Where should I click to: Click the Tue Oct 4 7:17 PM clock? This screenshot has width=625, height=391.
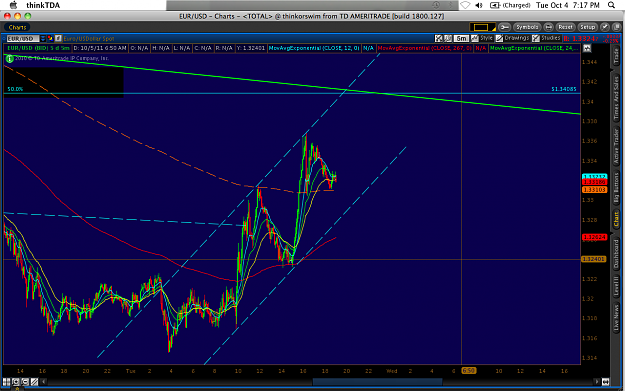(568, 5)
